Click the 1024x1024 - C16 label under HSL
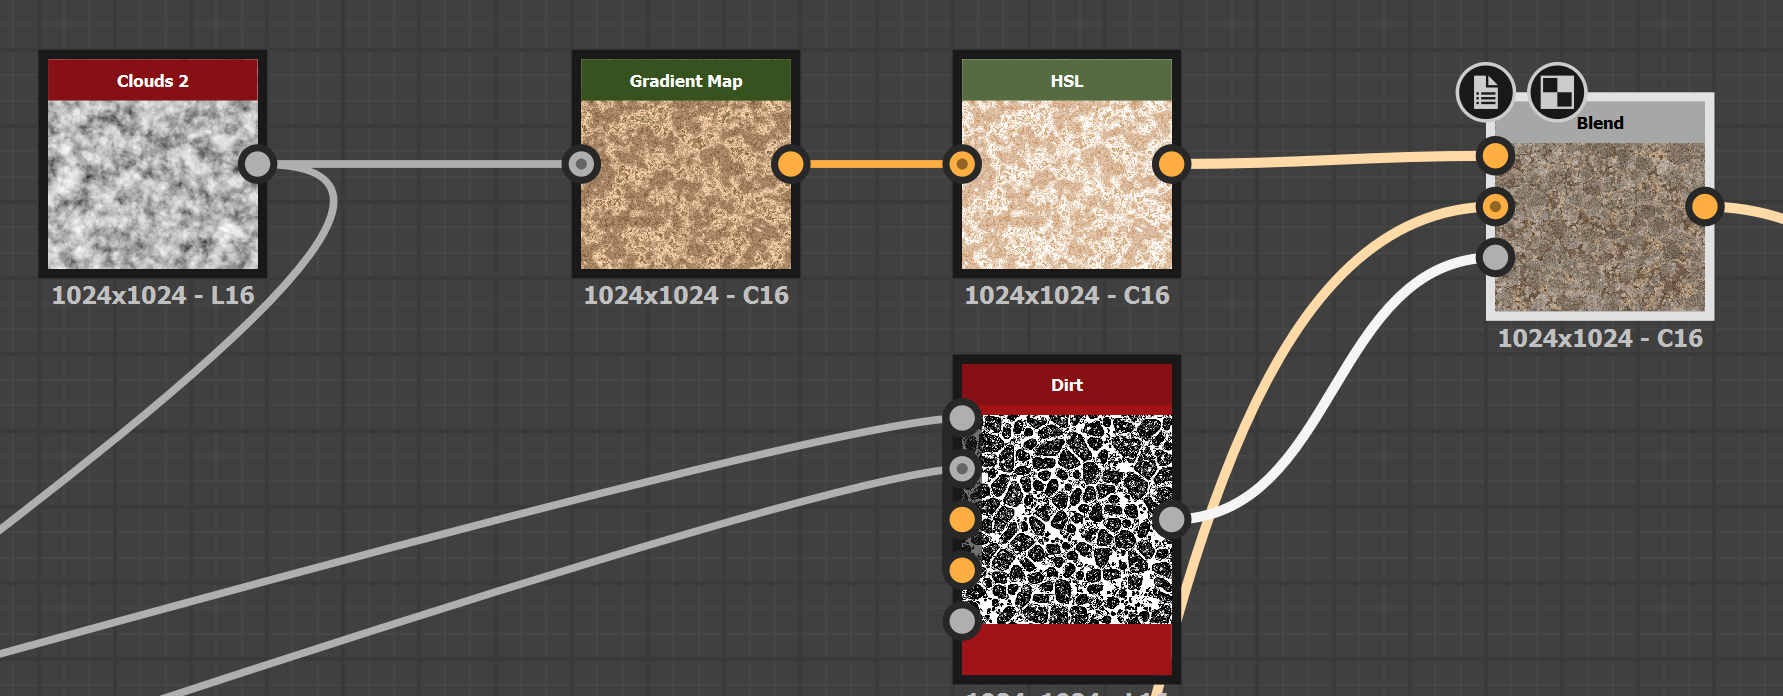 coord(1067,296)
